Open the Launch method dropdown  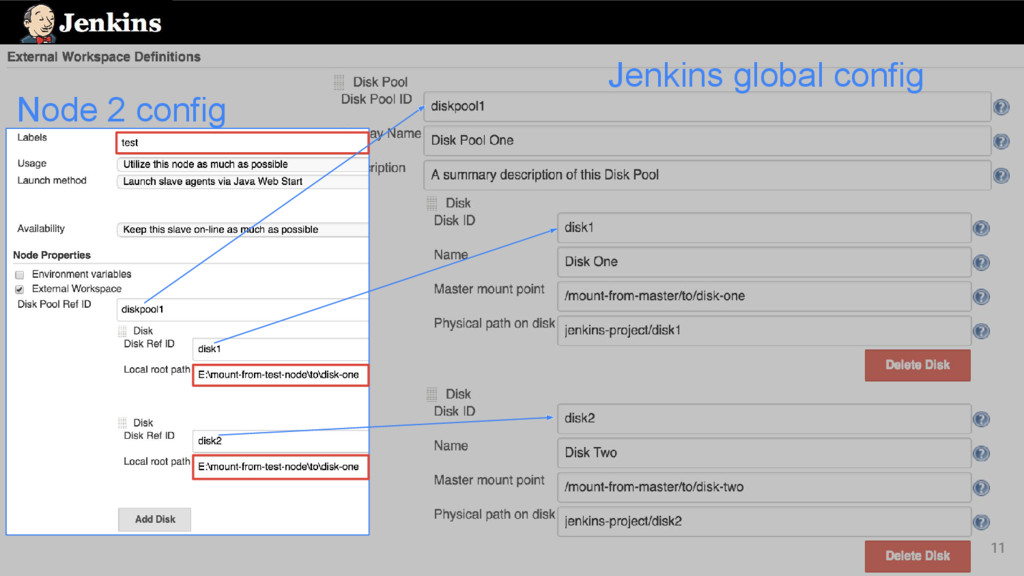pos(242,182)
